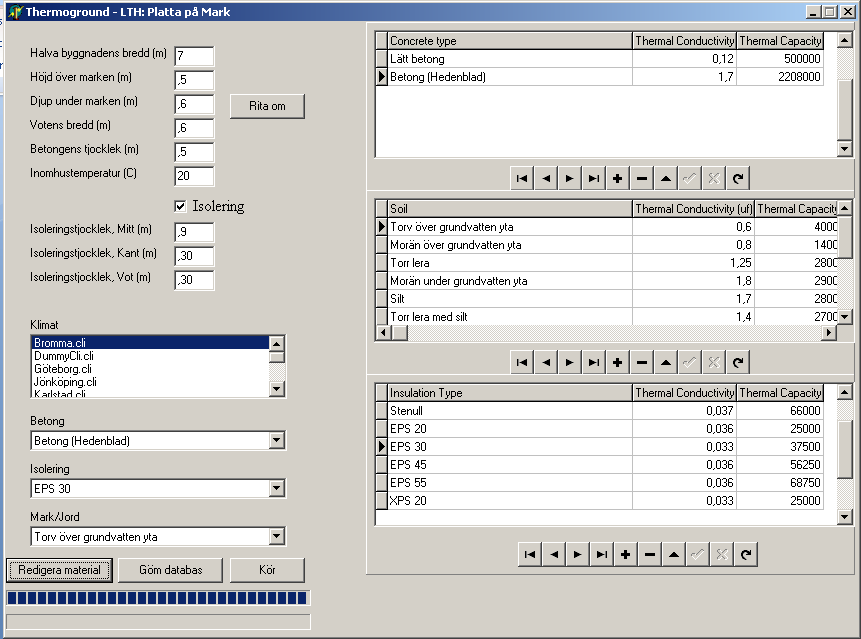
Task: Open the Betong dropdown
Action: (277, 440)
